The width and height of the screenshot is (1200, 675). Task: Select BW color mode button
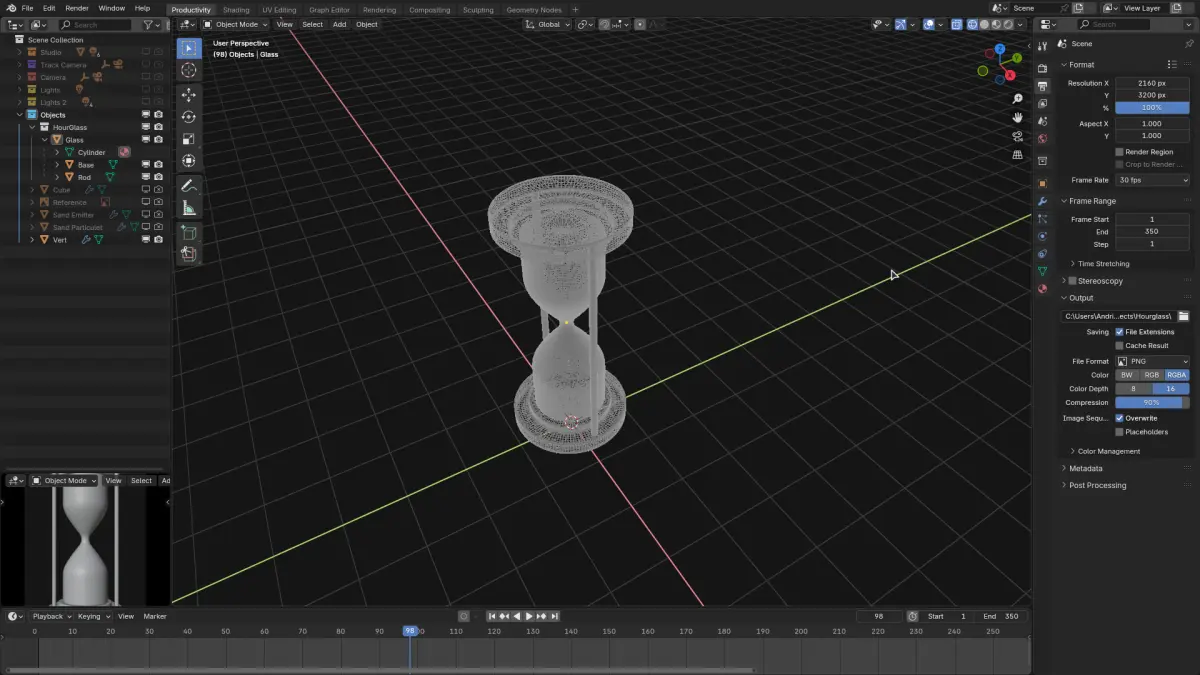click(1127, 375)
